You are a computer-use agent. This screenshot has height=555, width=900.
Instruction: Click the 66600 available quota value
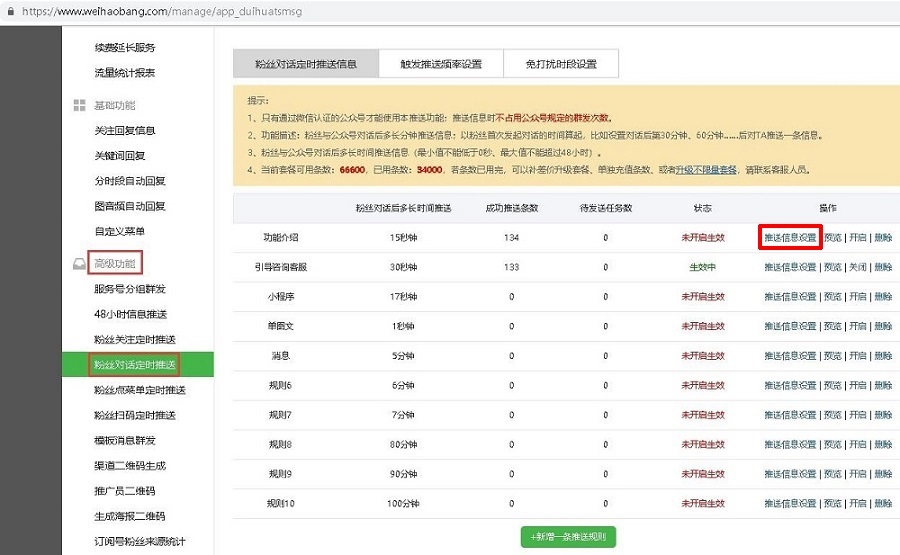352,170
